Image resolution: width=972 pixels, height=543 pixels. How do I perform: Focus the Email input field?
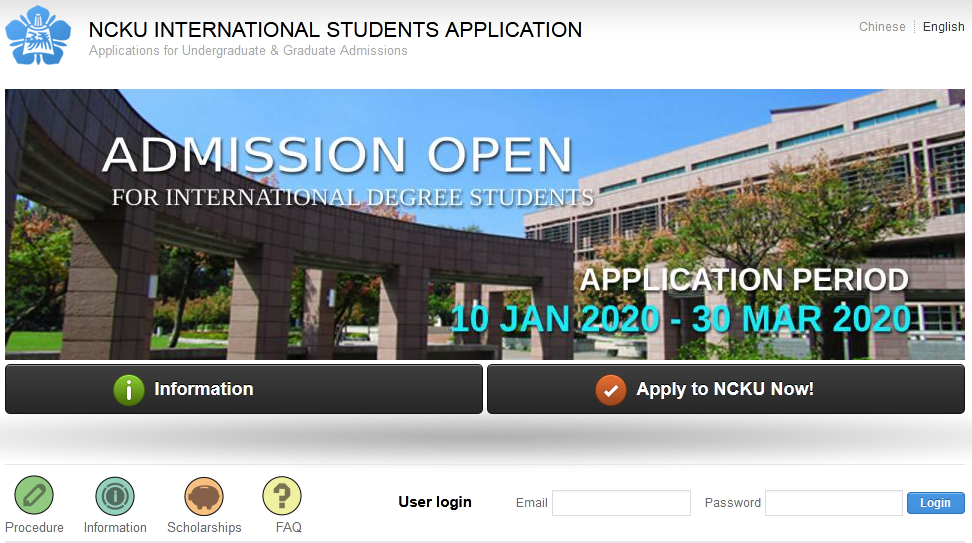(621, 503)
